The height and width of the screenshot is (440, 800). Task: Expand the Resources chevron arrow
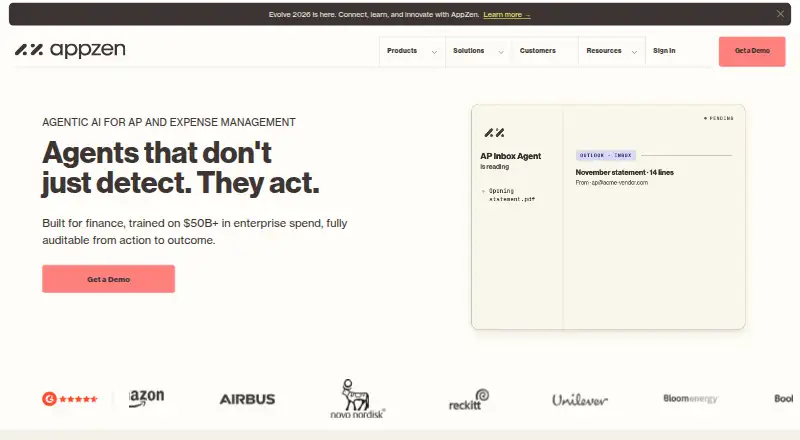click(634, 52)
